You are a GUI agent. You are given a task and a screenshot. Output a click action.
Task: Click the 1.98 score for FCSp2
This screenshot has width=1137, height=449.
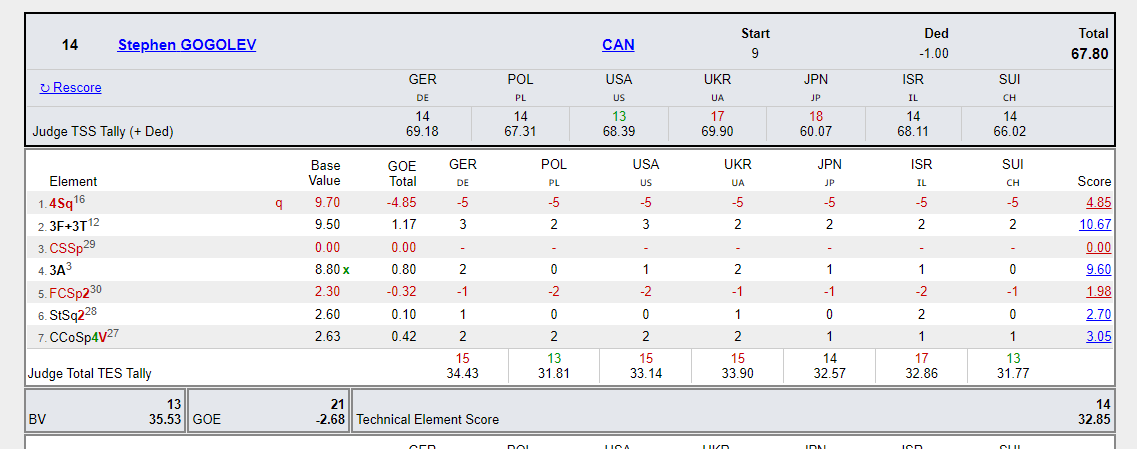[1098, 292]
